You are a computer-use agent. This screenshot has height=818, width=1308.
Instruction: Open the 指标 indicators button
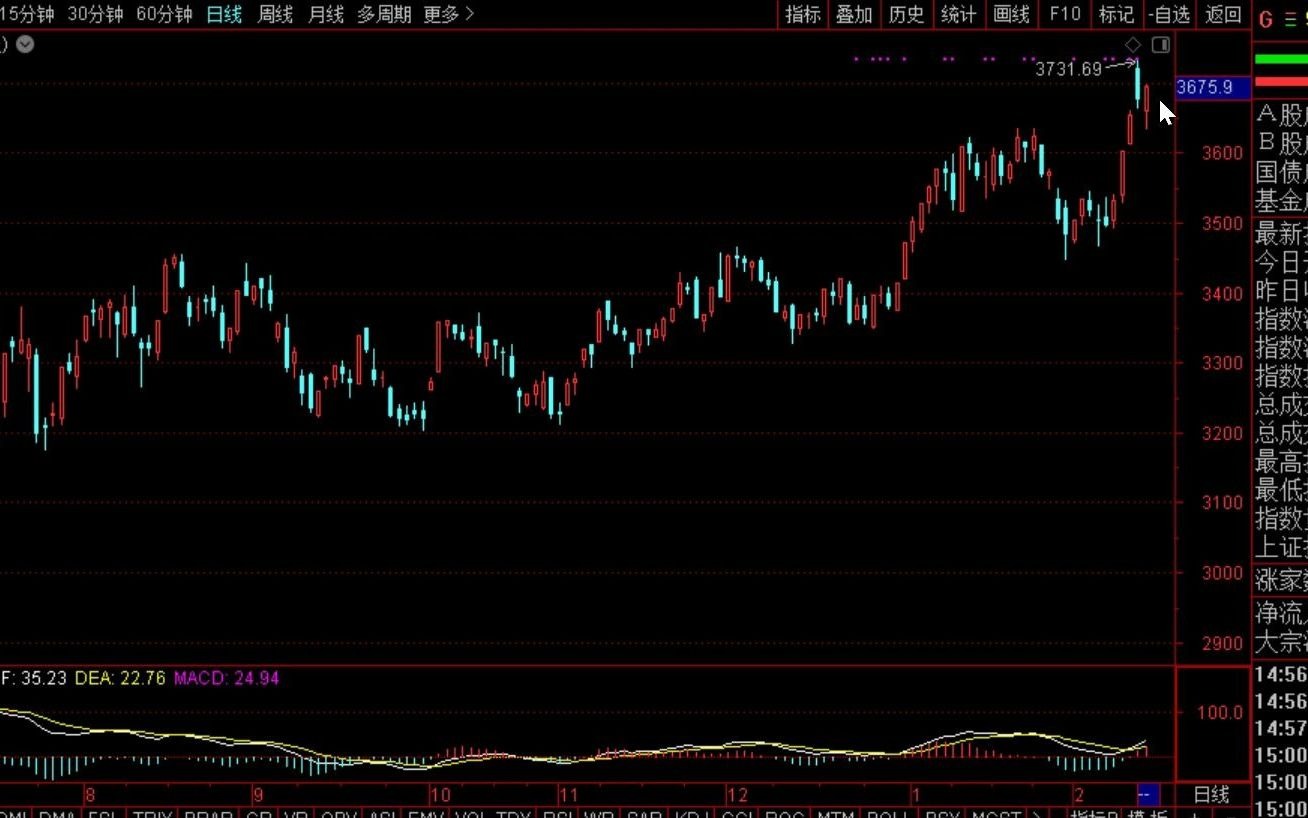pyautogui.click(x=803, y=14)
